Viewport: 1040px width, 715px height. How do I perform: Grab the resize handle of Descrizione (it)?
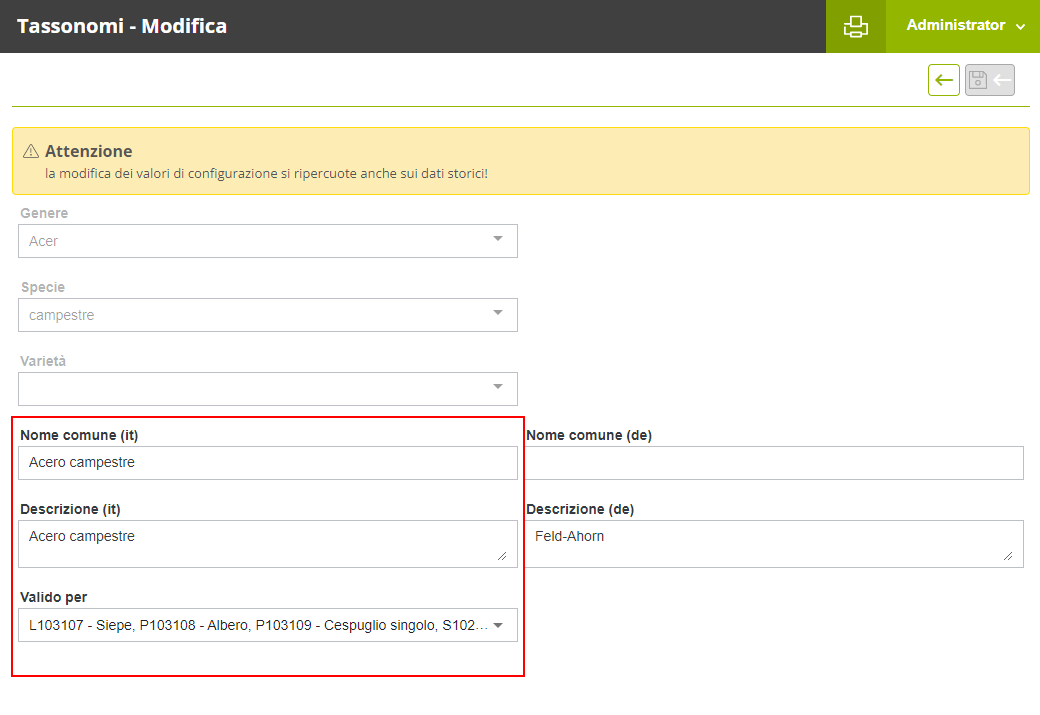click(501, 556)
